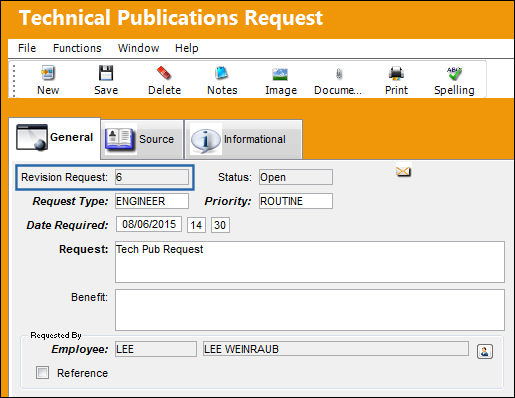Open the File menu
This screenshot has height=398, width=515.
coord(27,48)
